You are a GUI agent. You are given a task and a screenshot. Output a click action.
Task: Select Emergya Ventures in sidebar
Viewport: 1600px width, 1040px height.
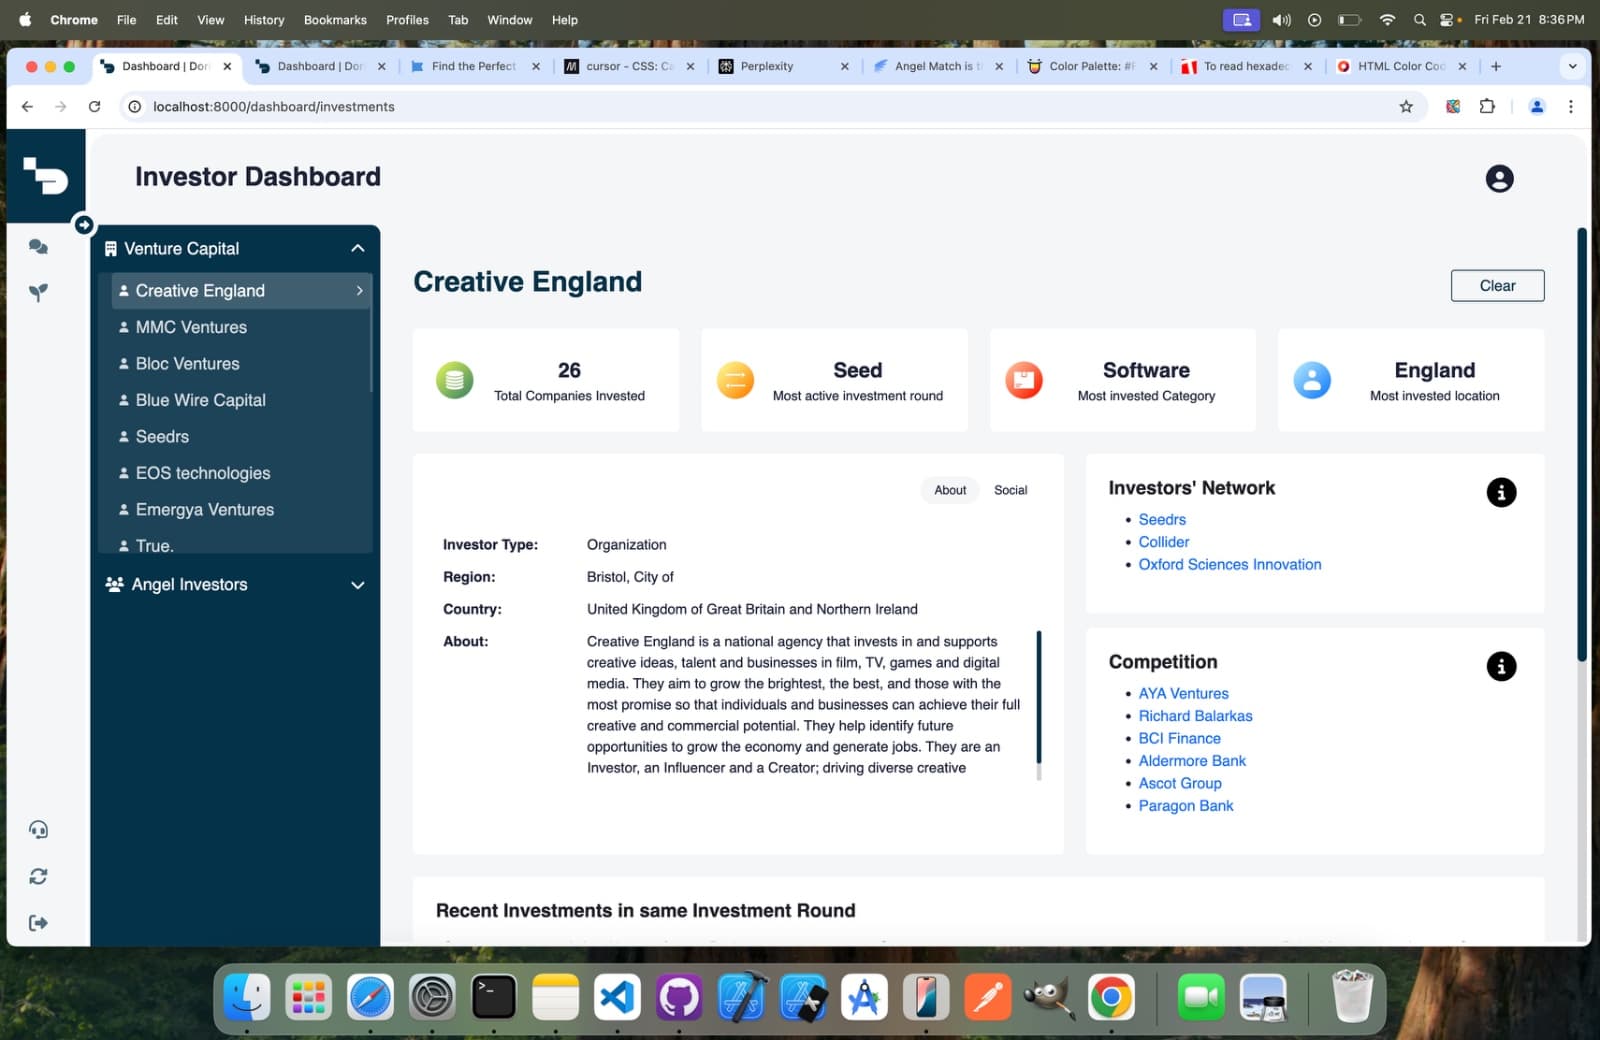pyautogui.click(x=240, y=510)
